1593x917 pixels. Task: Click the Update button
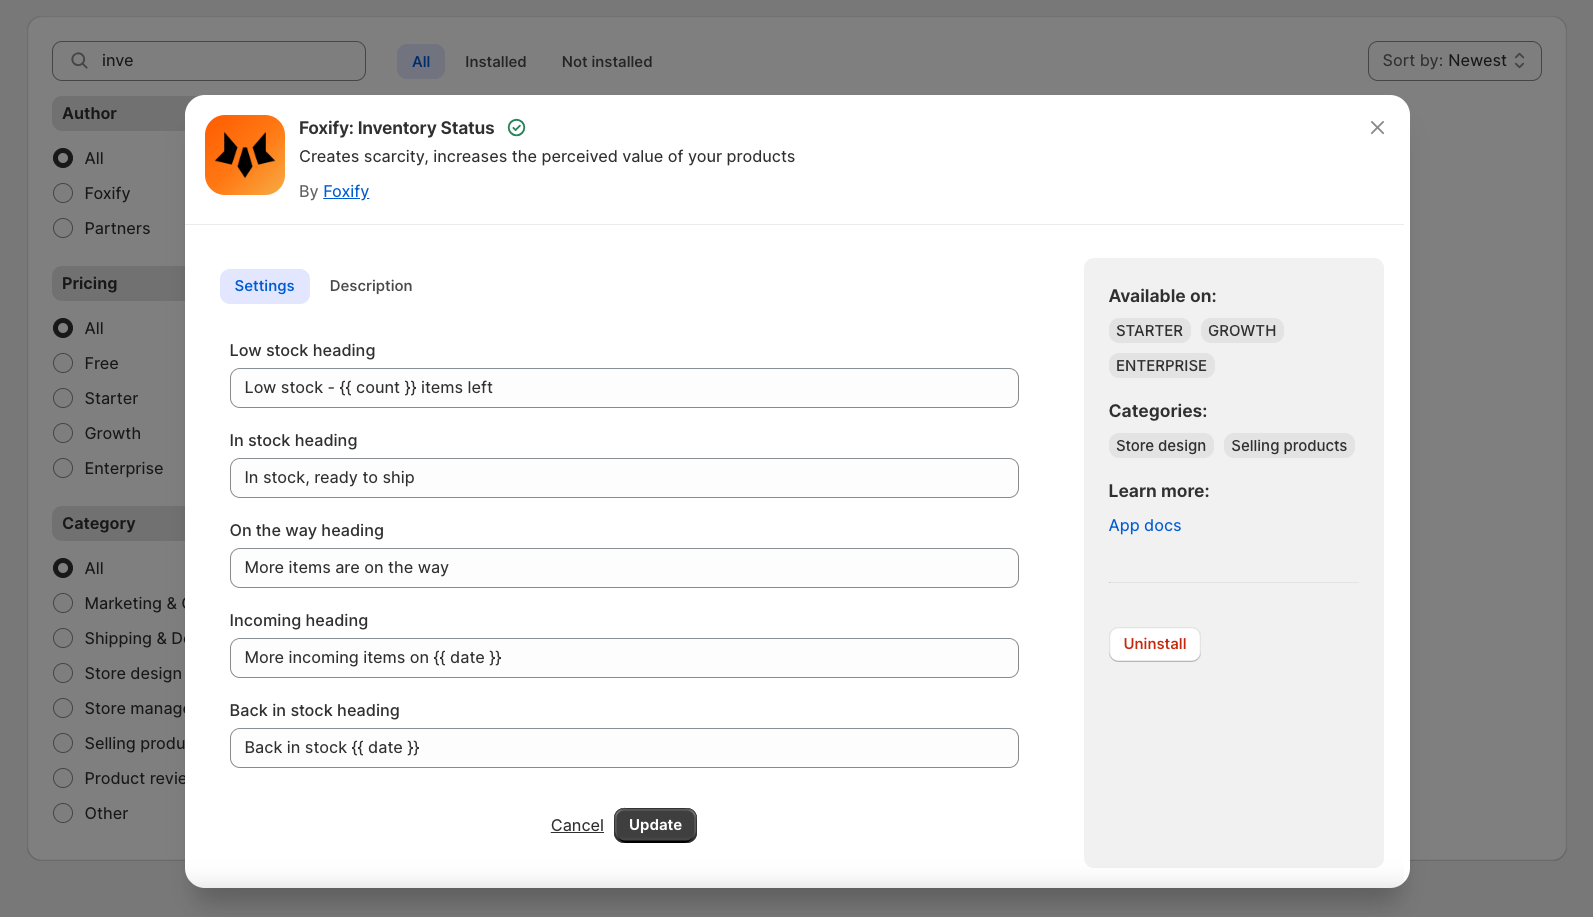[655, 825]
